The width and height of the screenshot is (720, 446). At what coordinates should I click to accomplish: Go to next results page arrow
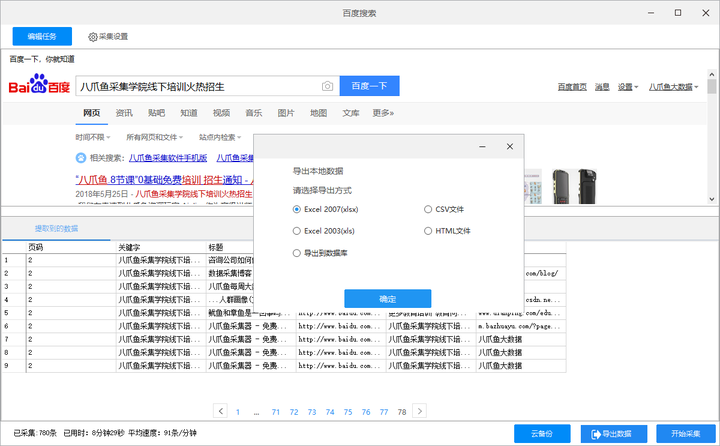coord(419,411)
